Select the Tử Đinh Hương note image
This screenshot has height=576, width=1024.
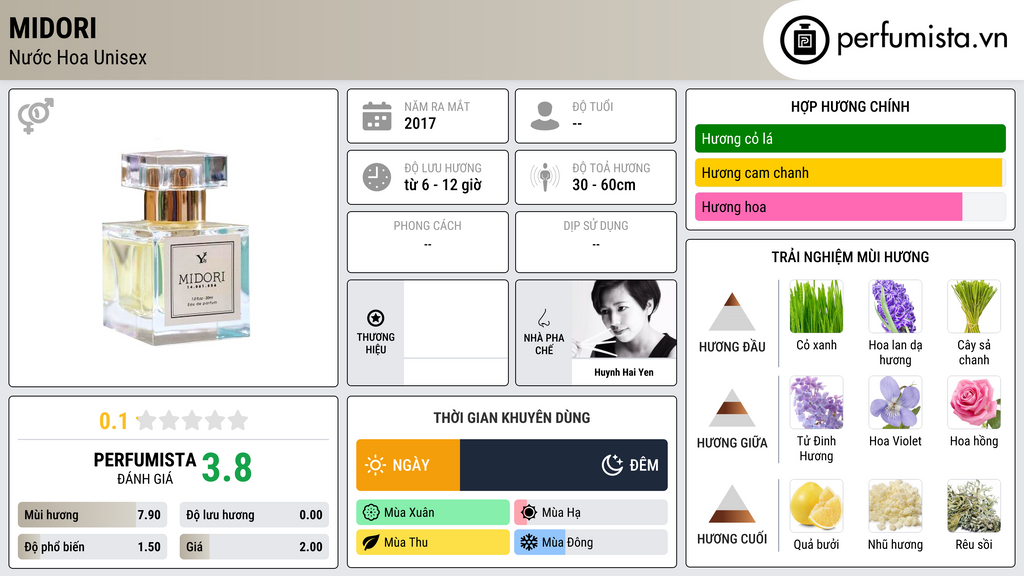tap(816, 402)
